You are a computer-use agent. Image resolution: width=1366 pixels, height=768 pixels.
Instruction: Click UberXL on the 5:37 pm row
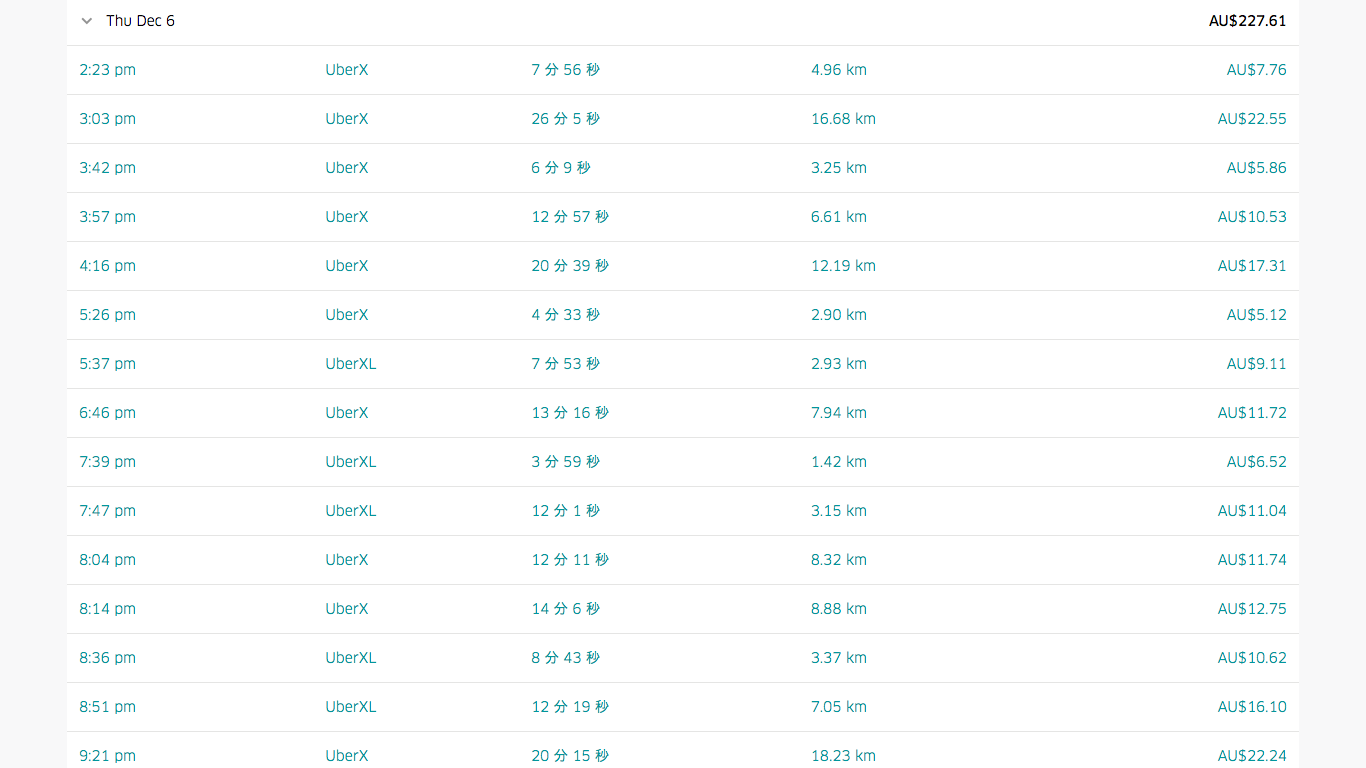351,364
